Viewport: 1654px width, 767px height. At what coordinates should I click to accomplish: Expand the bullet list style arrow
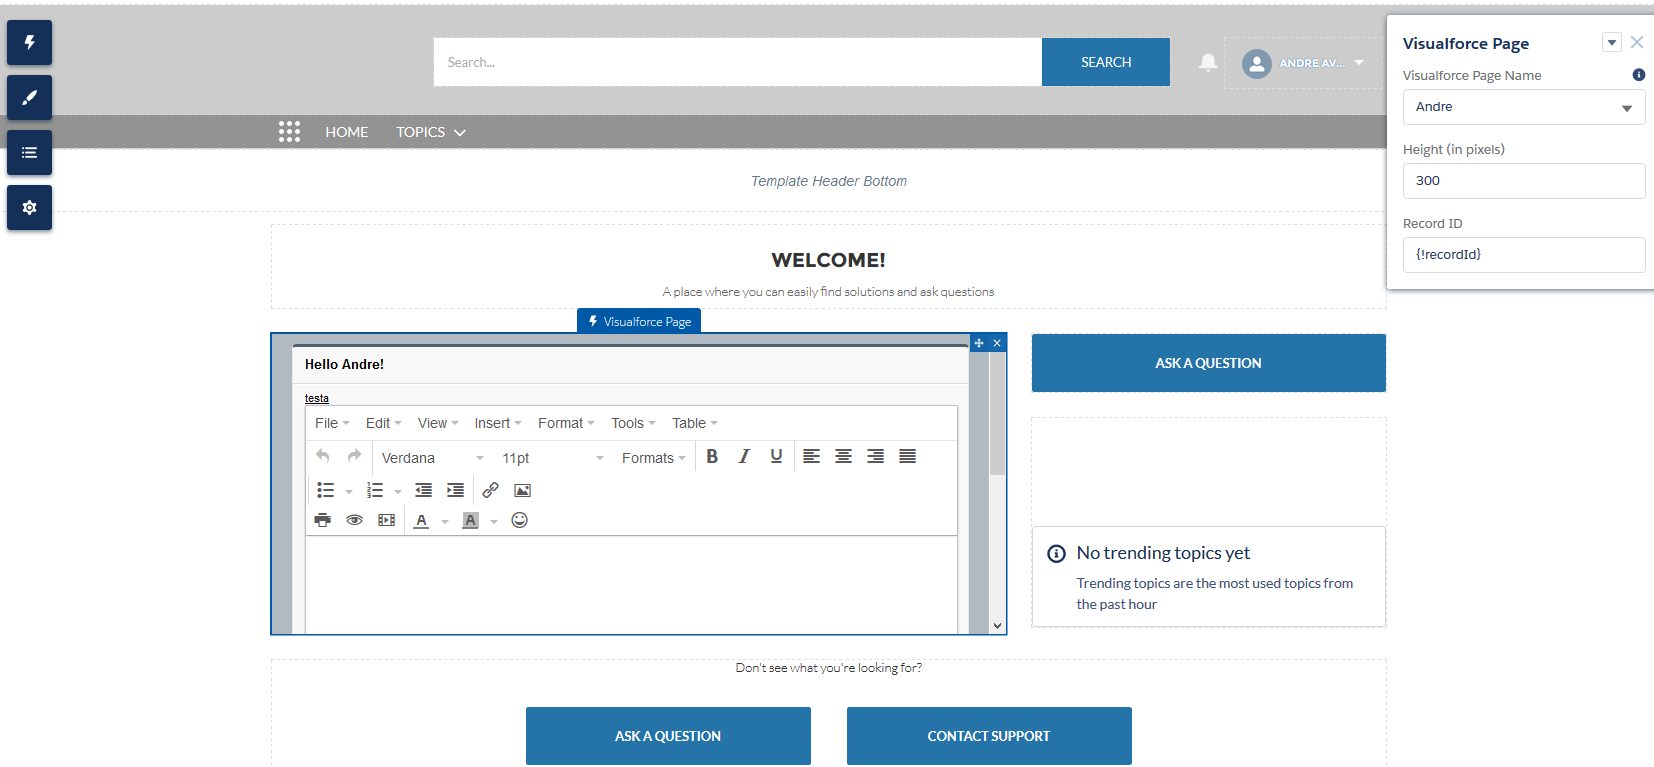(348, 491)
